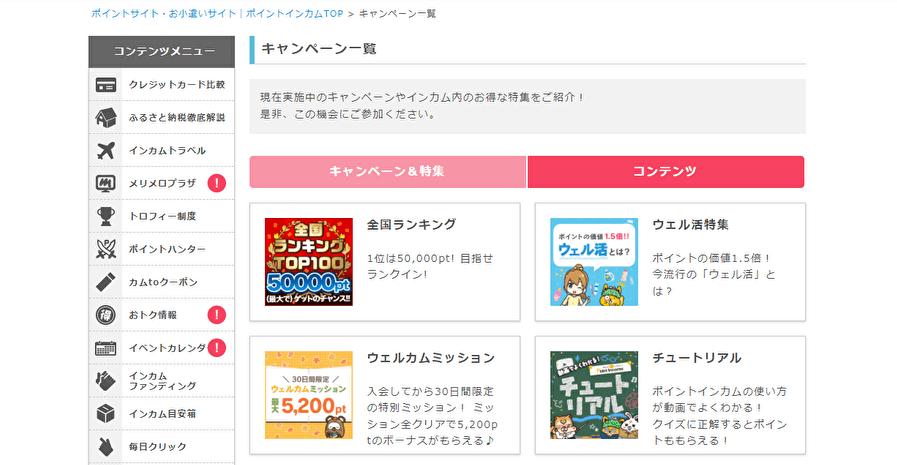Click the pointing hand 毎日クリック icon
Screen dimensions: 897x465
point(106,447)
